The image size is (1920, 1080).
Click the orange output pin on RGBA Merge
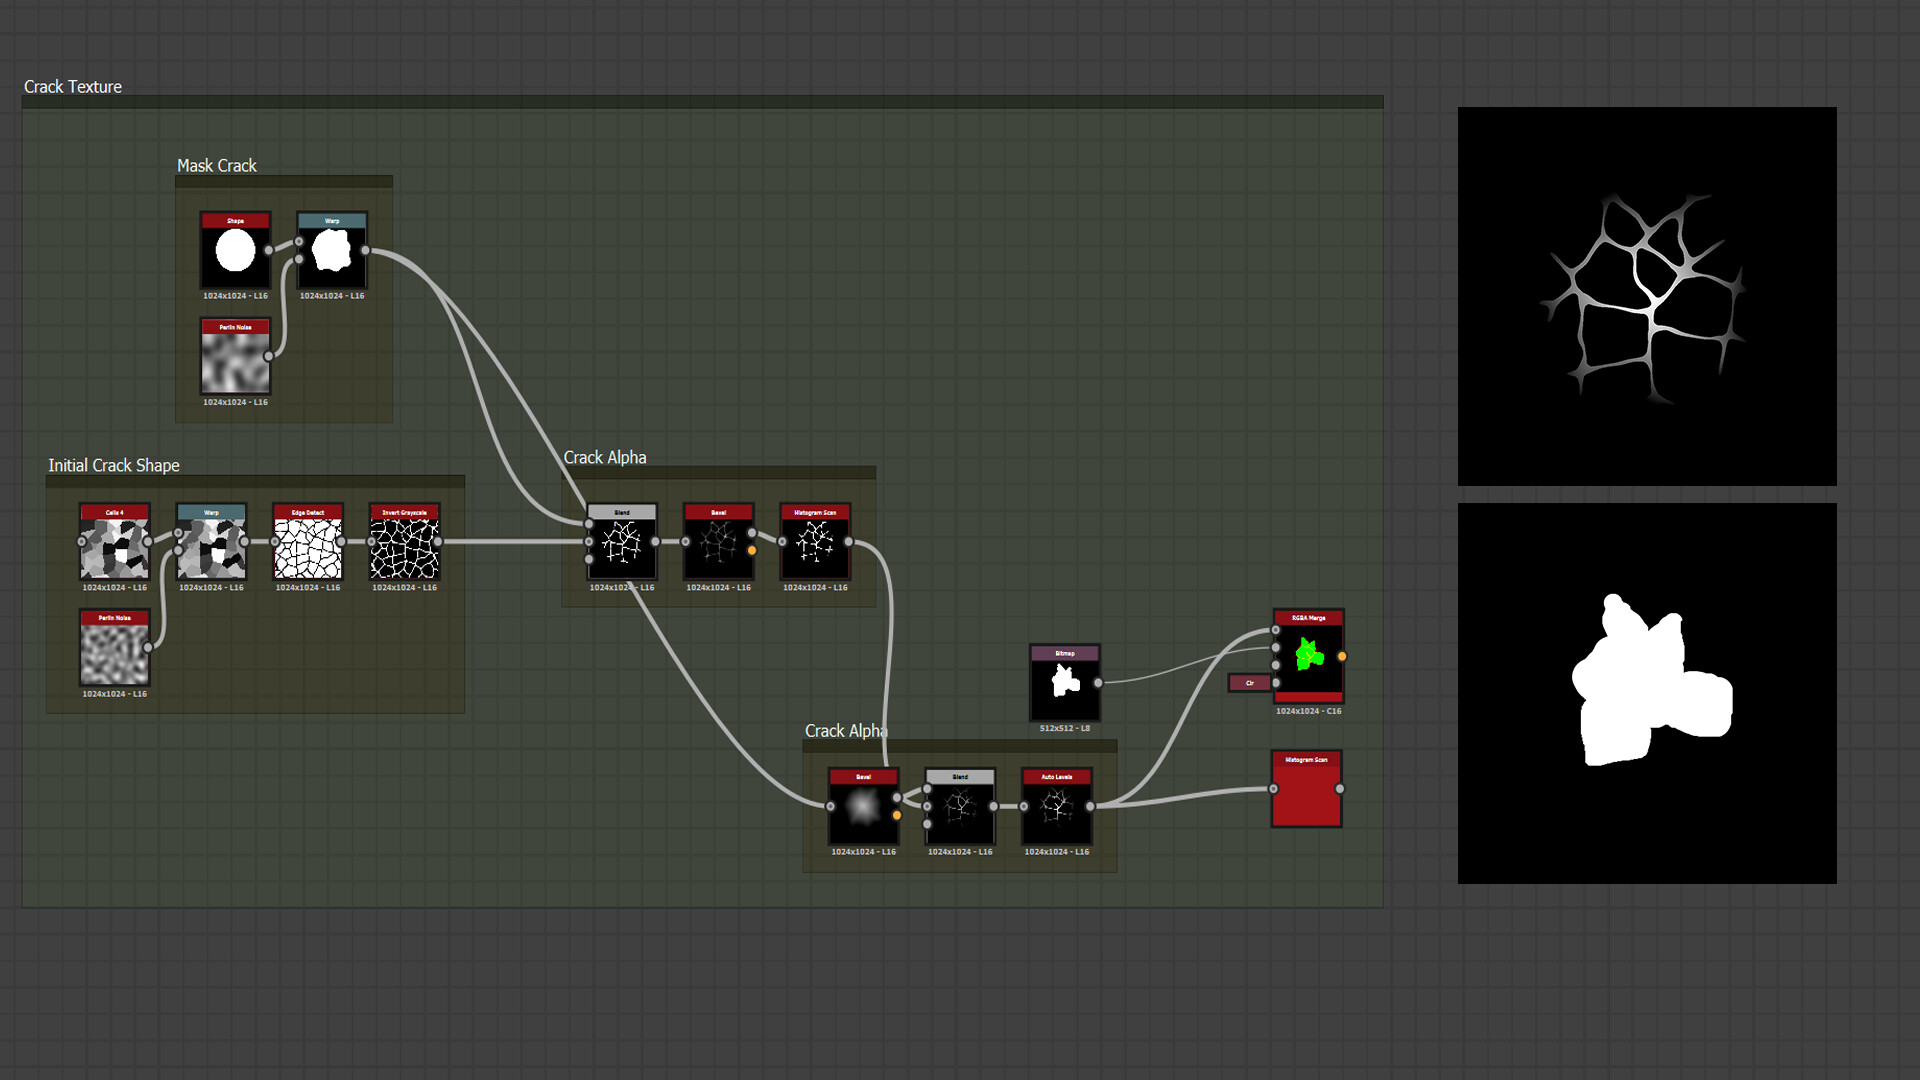pyautogui.click(x=1342, y=657)
